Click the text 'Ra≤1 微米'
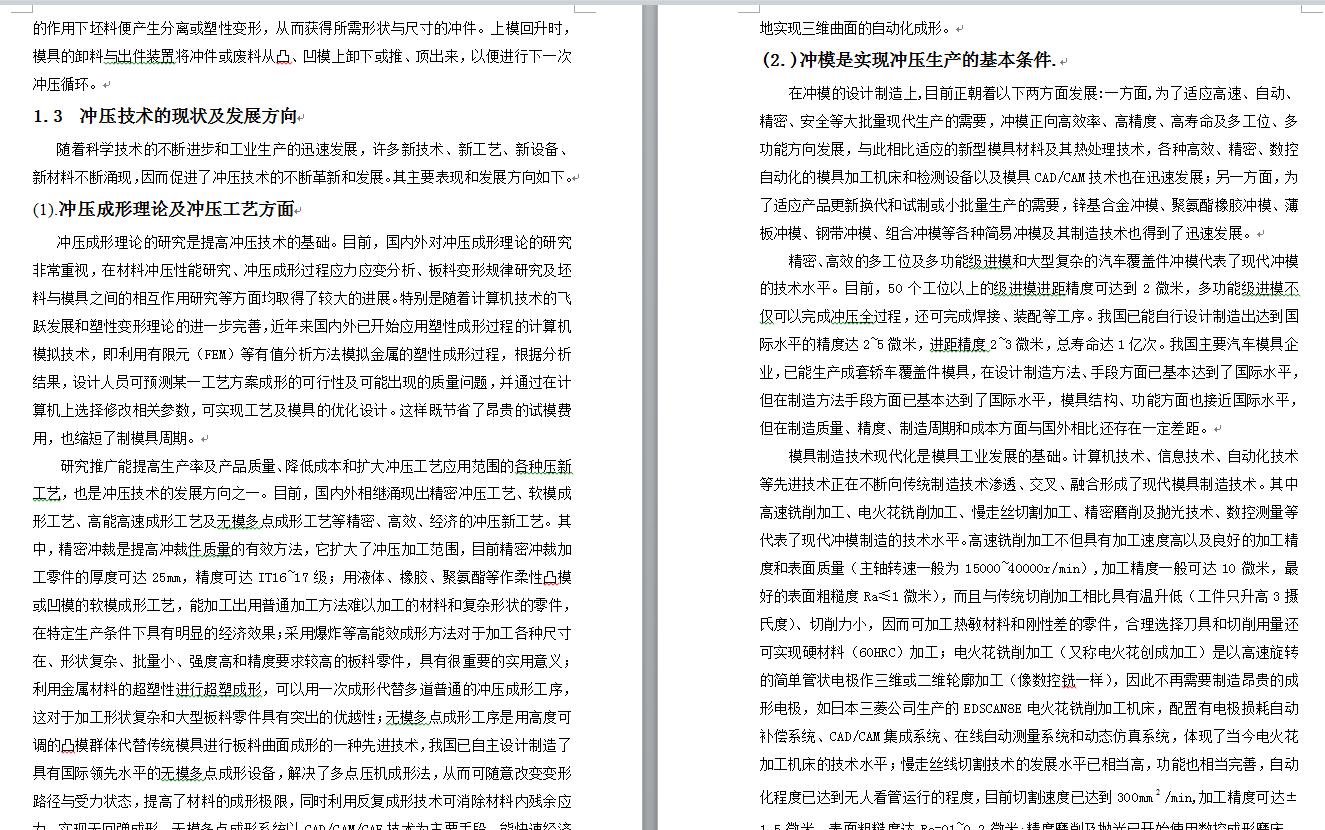 pyautogui.click(x=900, y=596)
